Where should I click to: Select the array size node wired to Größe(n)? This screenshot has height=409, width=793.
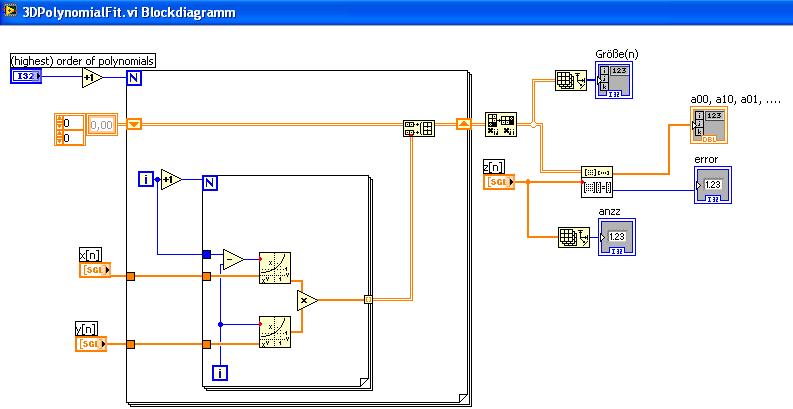(571, 80)
